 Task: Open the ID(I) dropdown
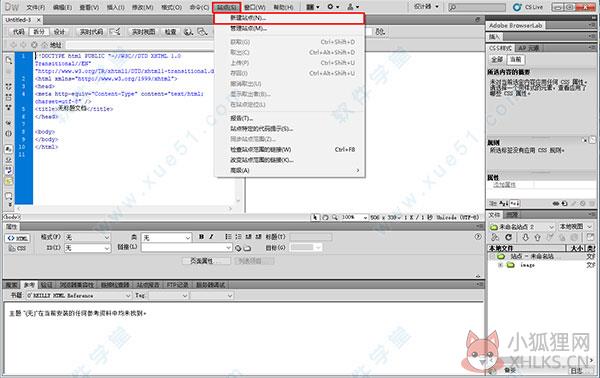(88, 248)
